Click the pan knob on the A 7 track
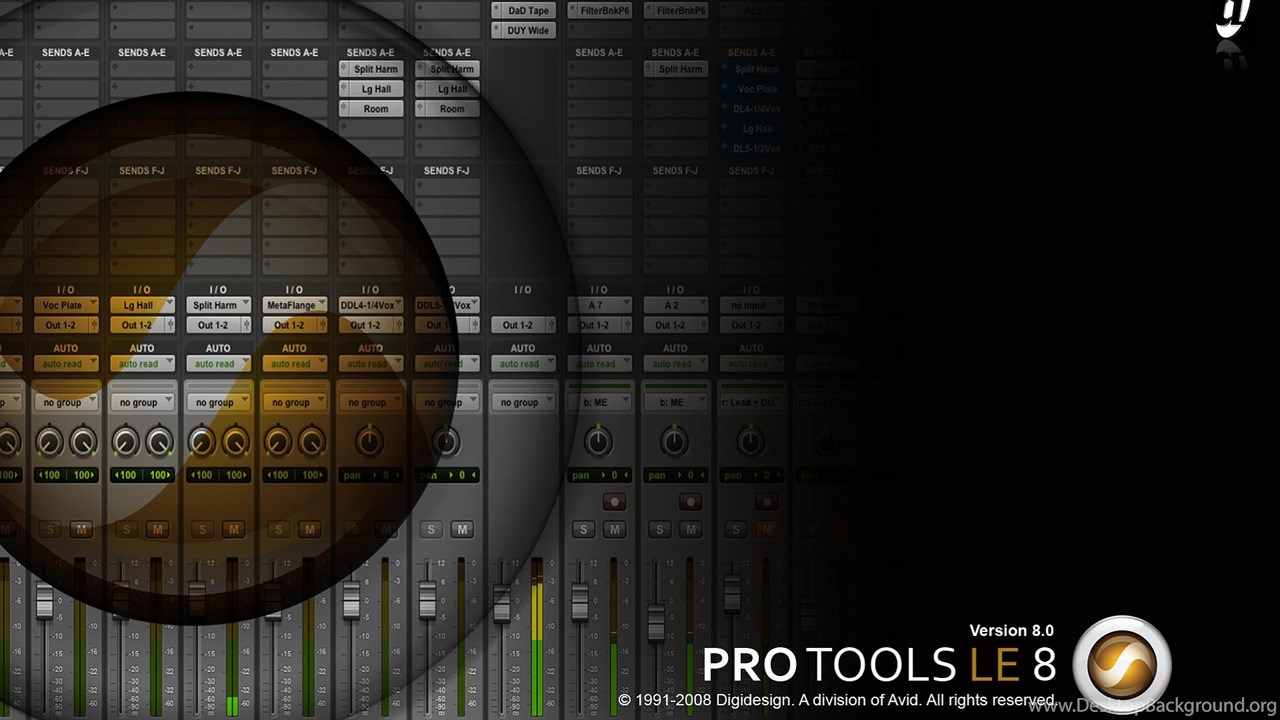The image size is (1280, 720). point(598,440)
